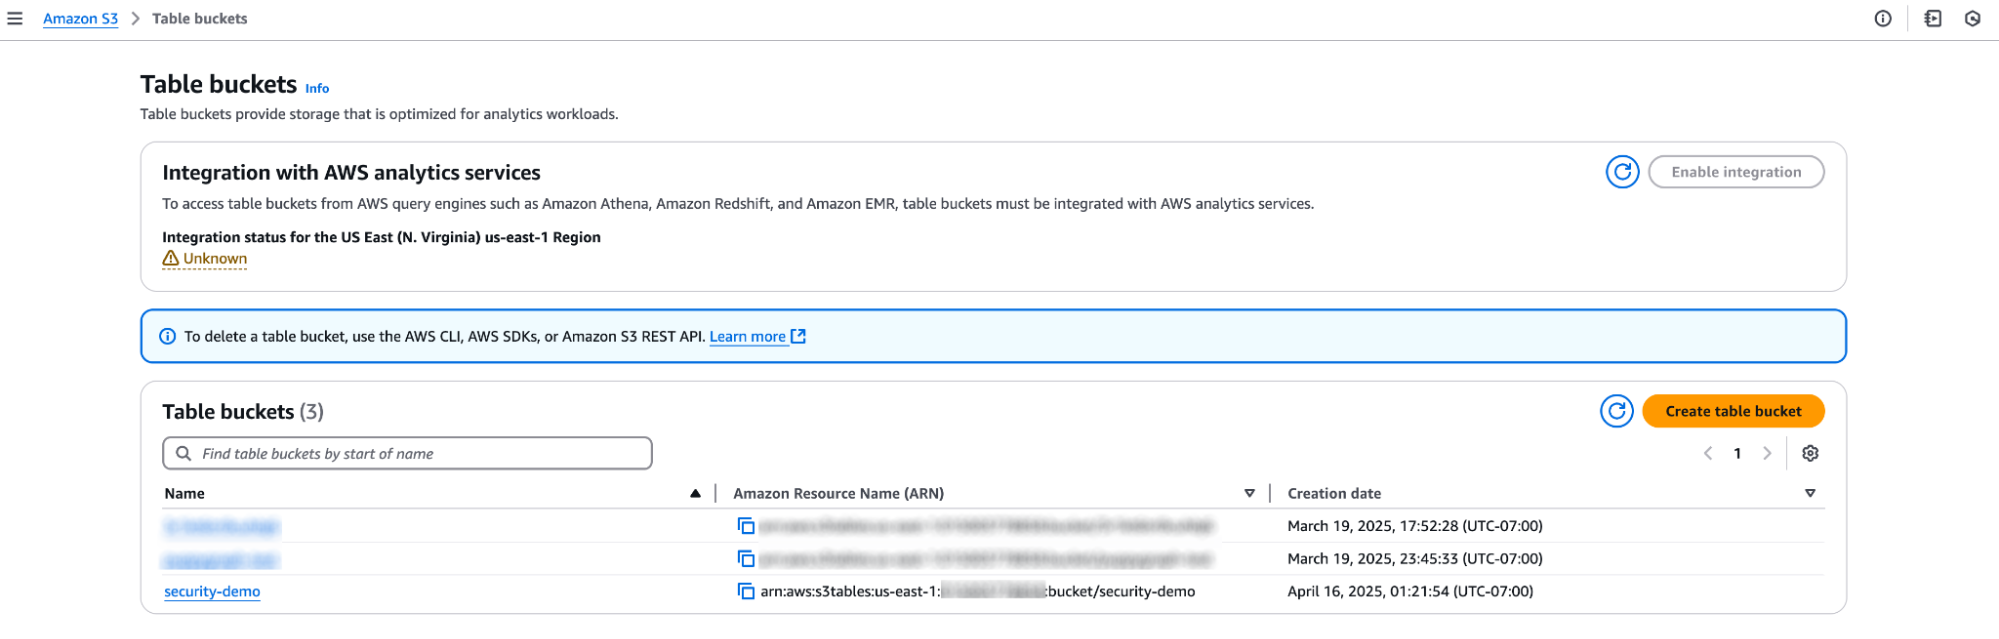Image resolution: width=1999 pixels, height=639 pixels.
Task: Click Create table bucket button
Action: (x=1733, y=411)
